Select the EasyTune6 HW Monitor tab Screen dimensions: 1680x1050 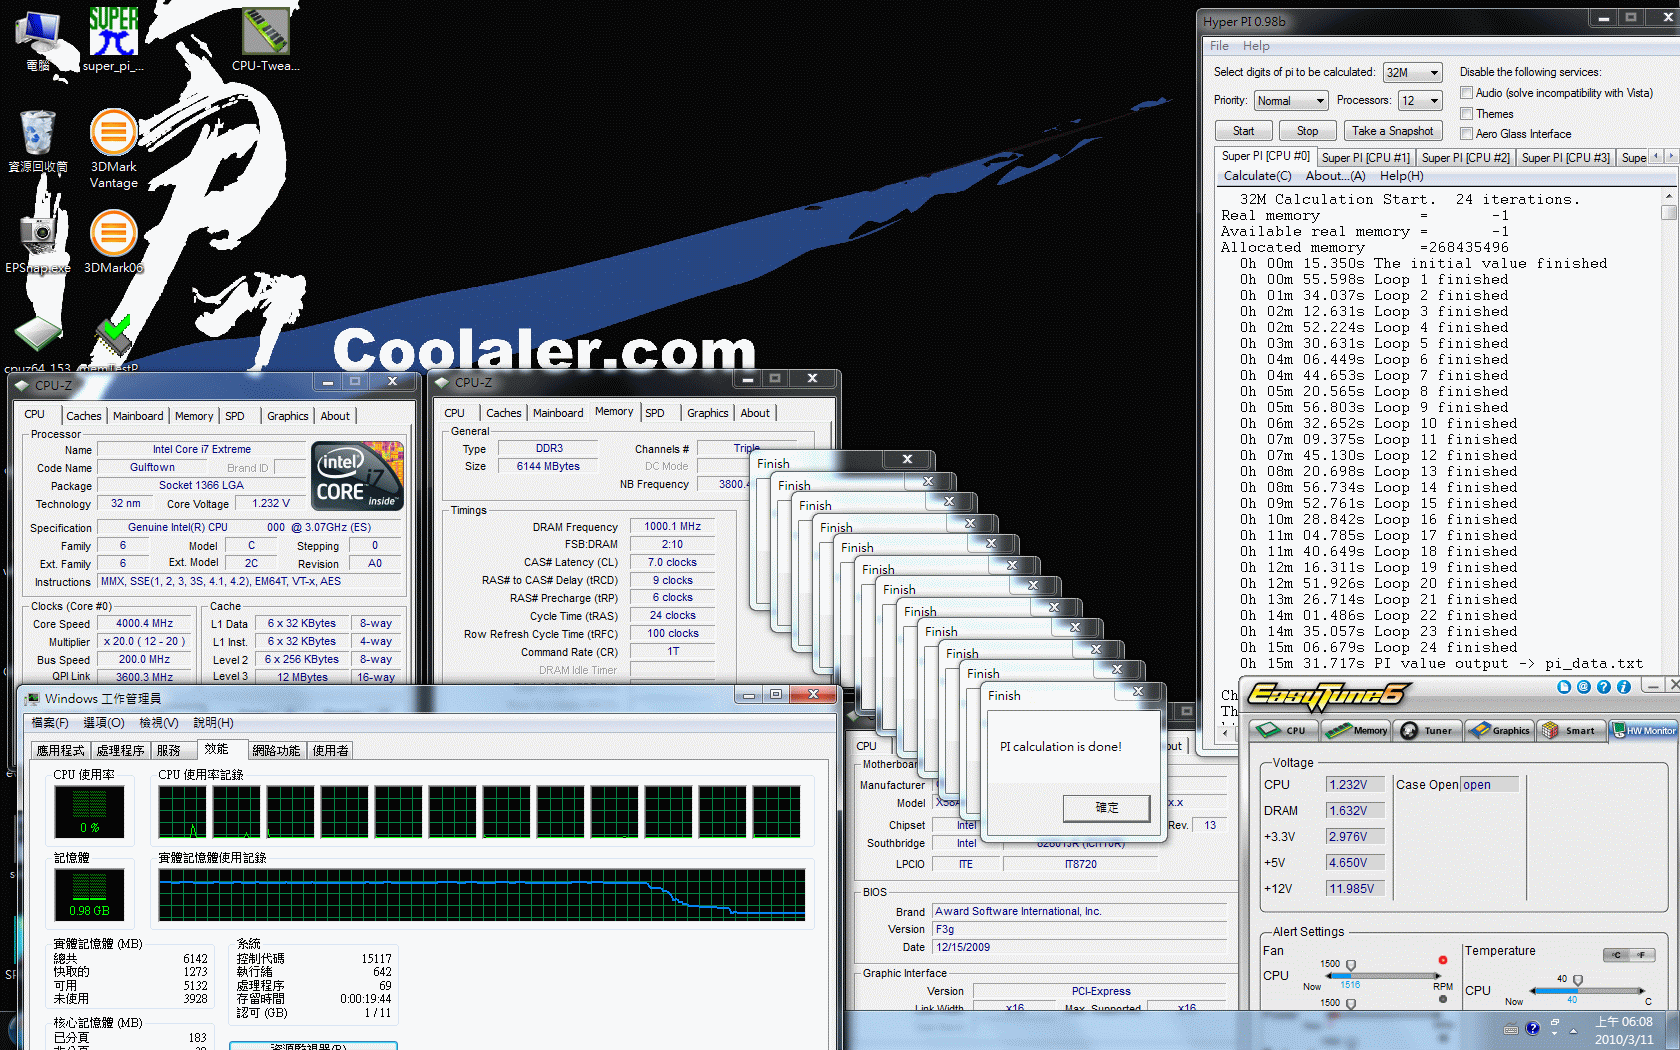1643,731
